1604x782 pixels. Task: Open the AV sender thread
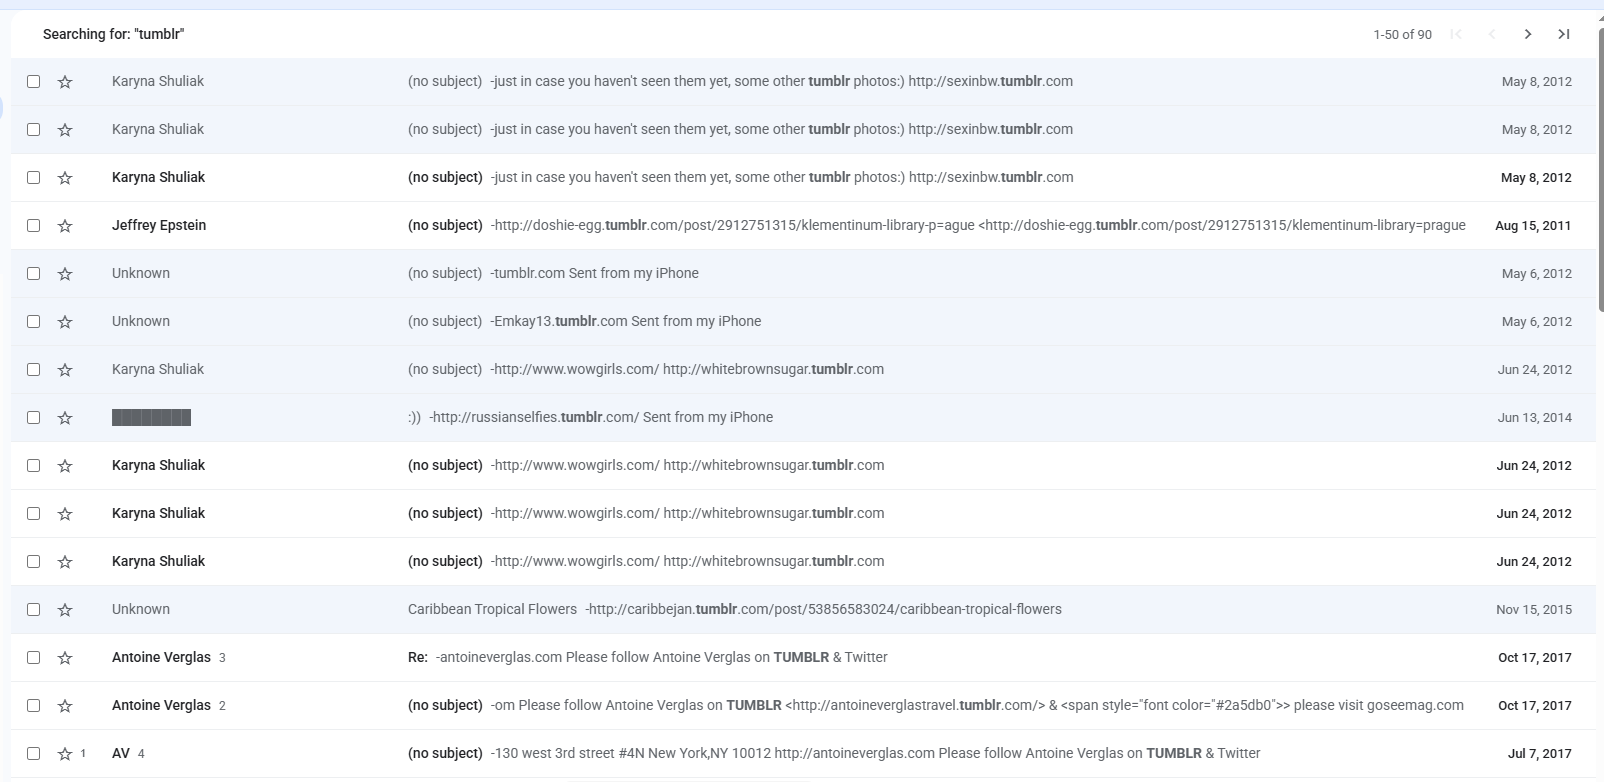121,754
